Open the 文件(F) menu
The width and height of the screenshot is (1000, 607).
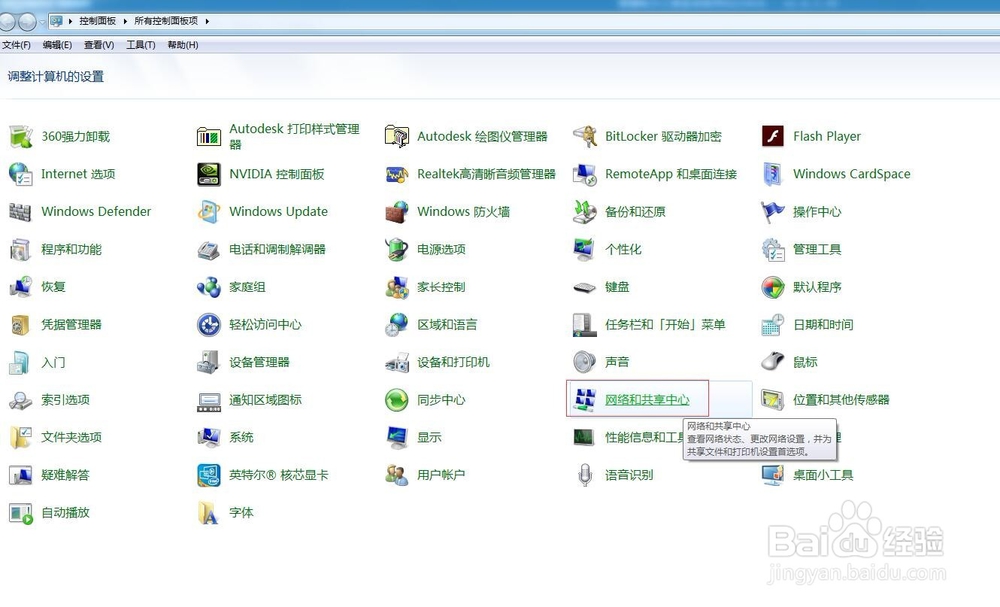click(16, 45)
